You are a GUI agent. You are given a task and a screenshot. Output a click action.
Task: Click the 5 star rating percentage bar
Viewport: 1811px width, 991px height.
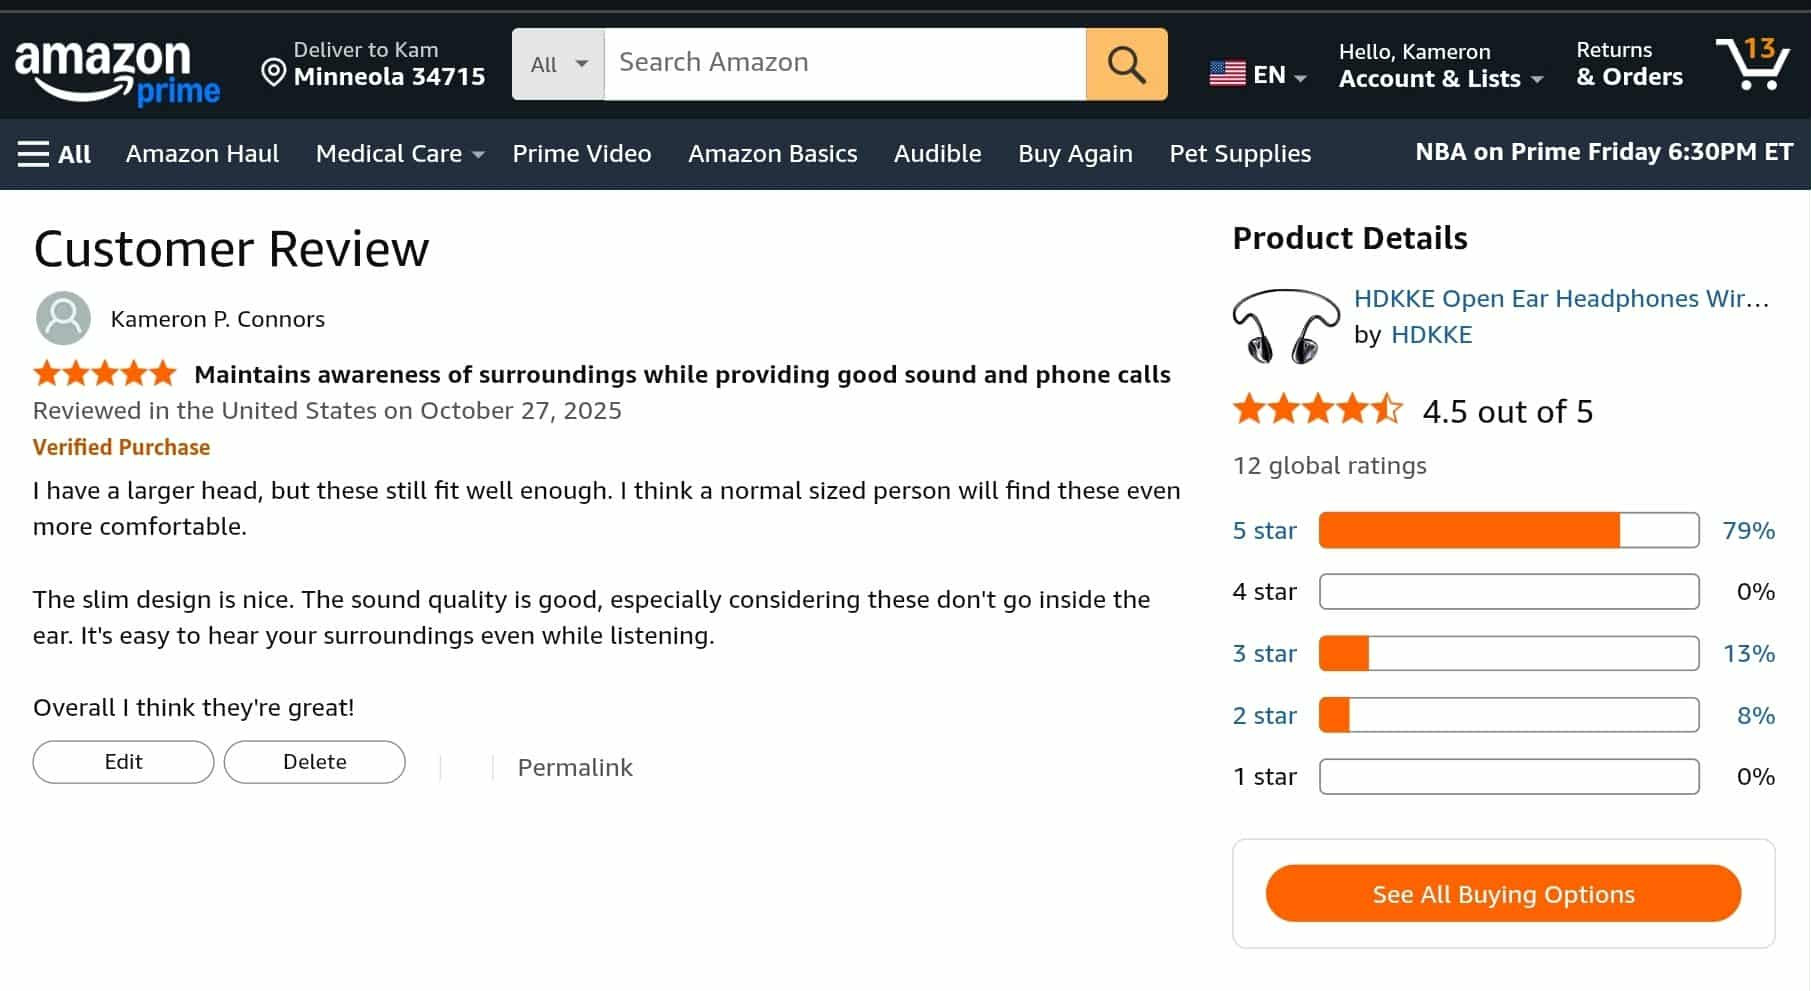click(1509, 530)
